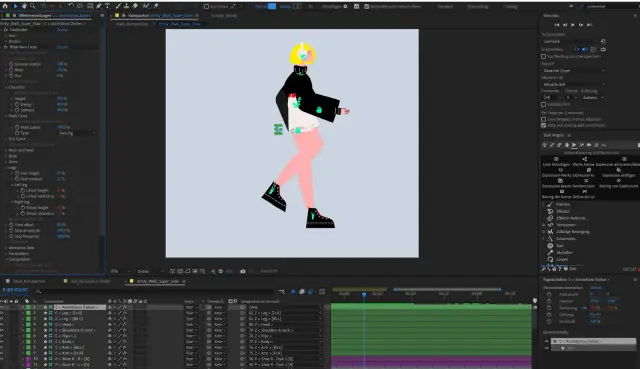Image resolution: width=640 pixels, height=369 pixels.
Task: Expand the Animation data group
Action: click(7, 248)
